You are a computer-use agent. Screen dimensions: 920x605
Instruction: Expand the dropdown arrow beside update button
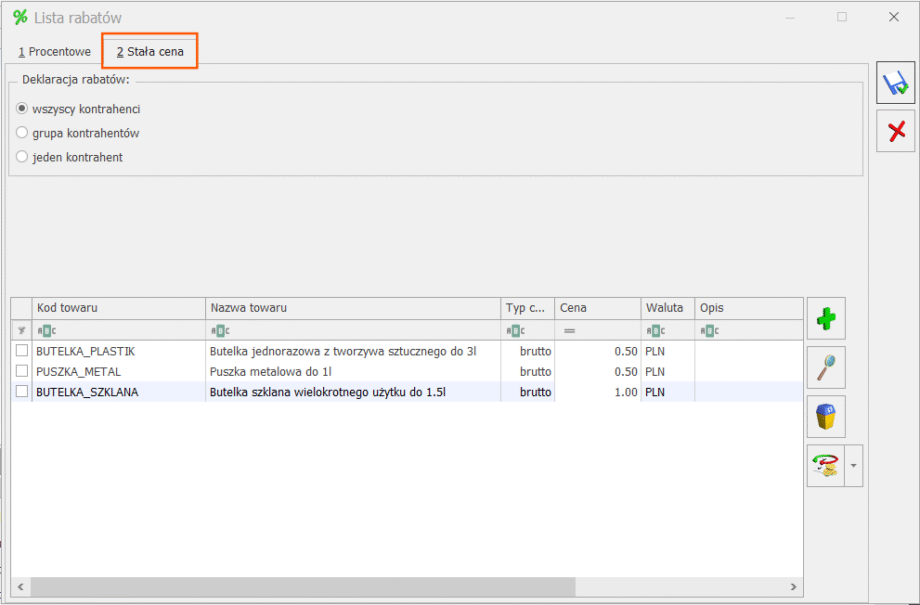[853, 466]
